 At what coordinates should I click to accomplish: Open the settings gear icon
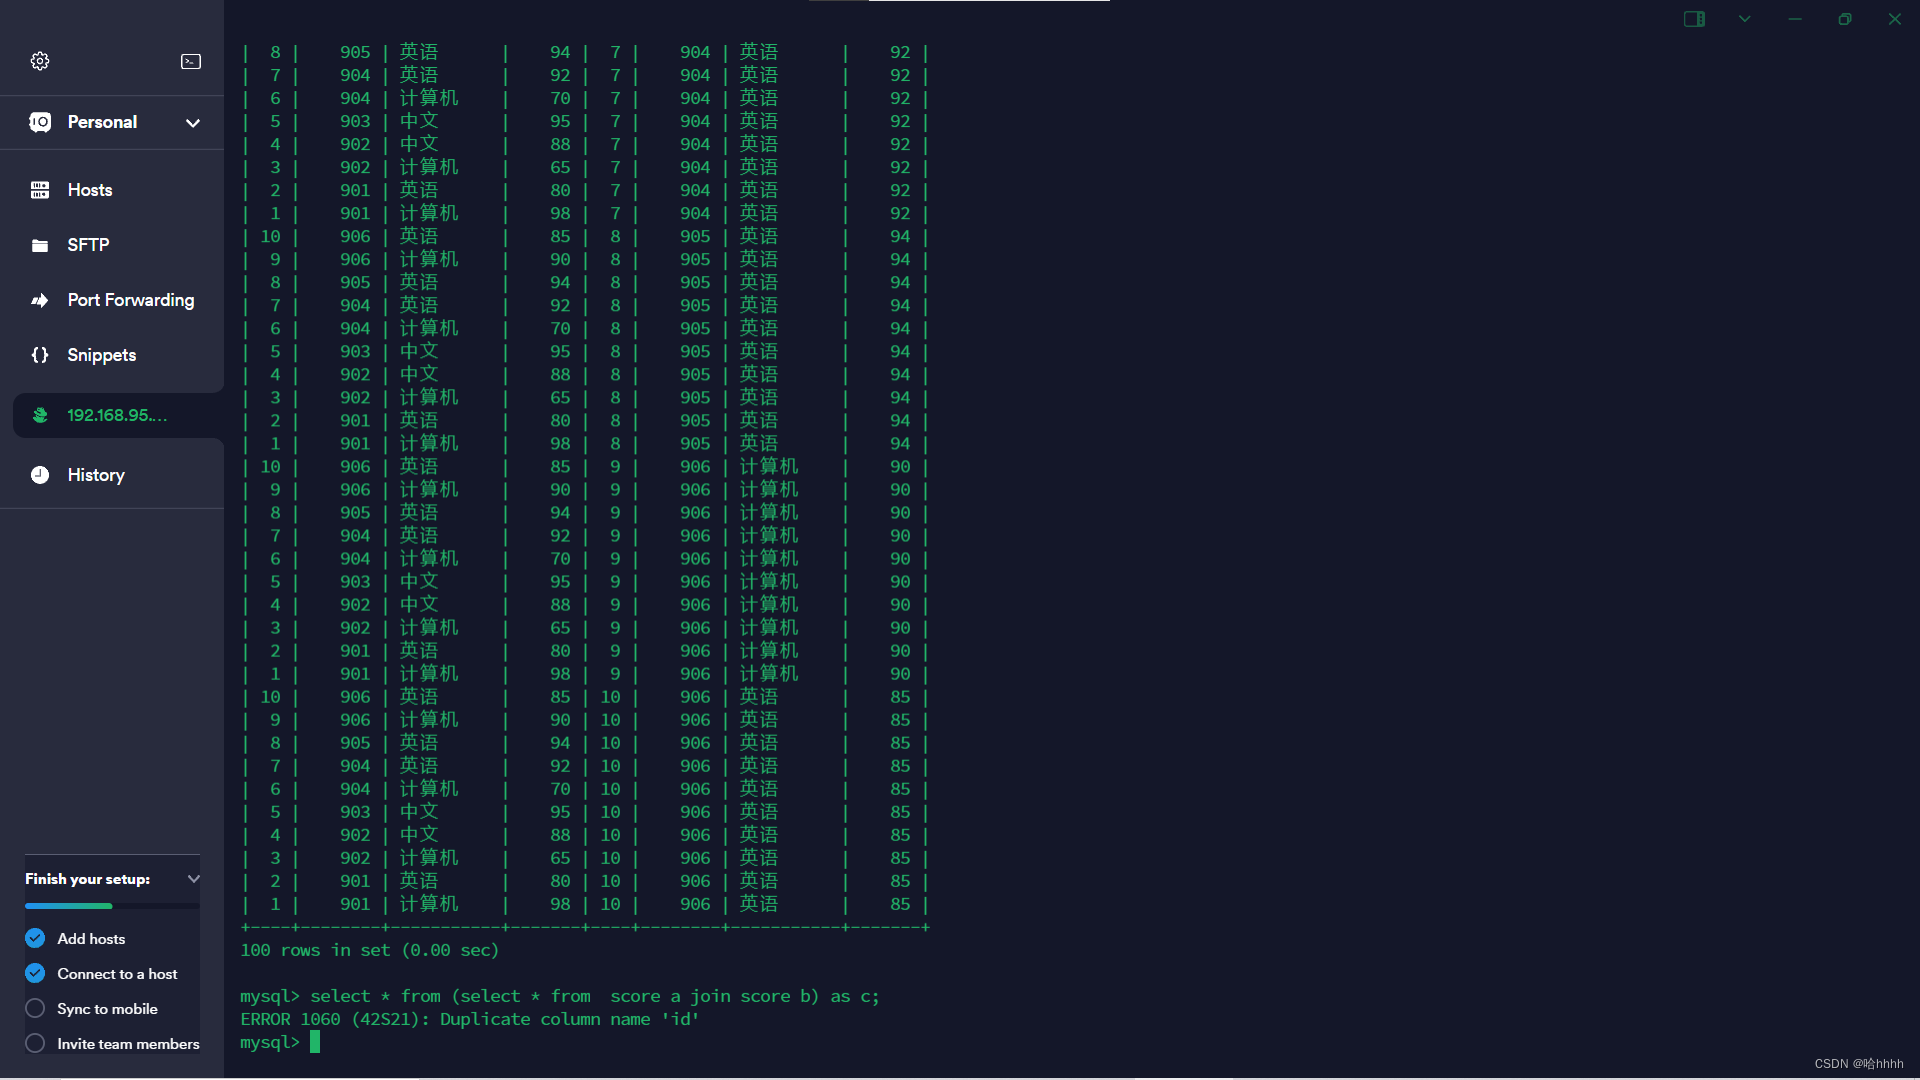tap(40, 61)
